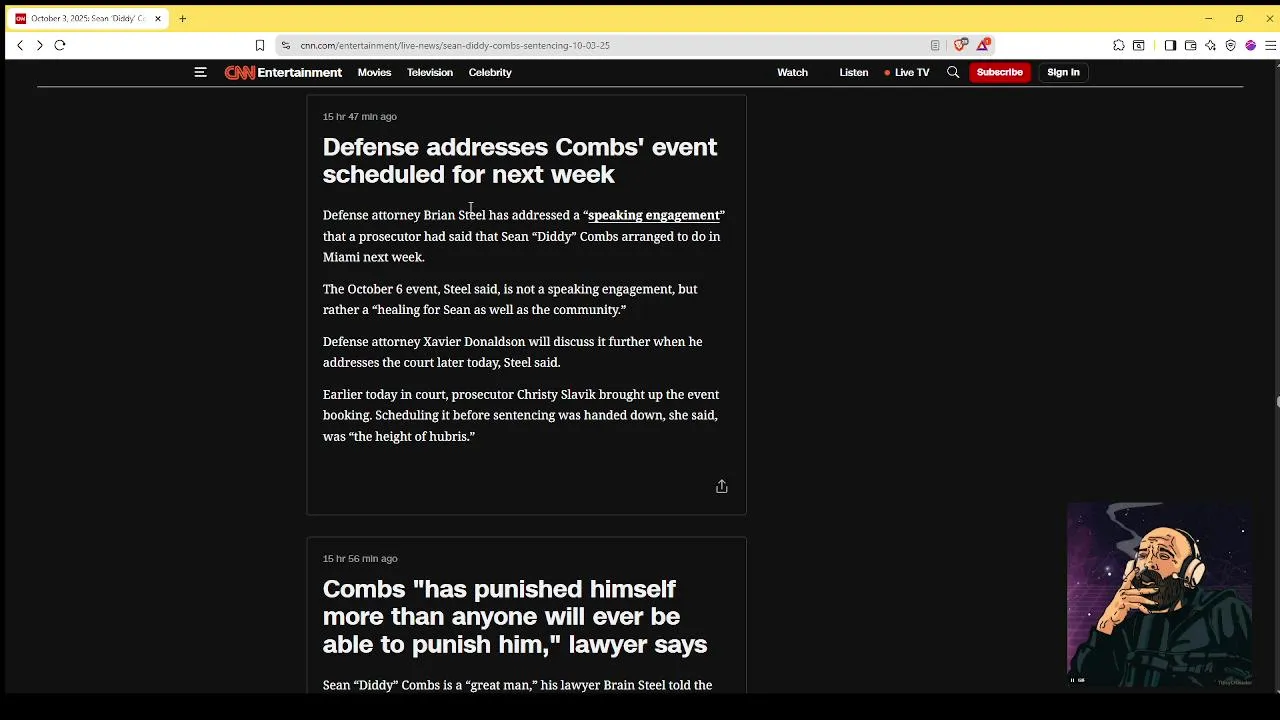Open Television section
The height and width of the screenshot is (720, 1280).
(x=430, y=72)
